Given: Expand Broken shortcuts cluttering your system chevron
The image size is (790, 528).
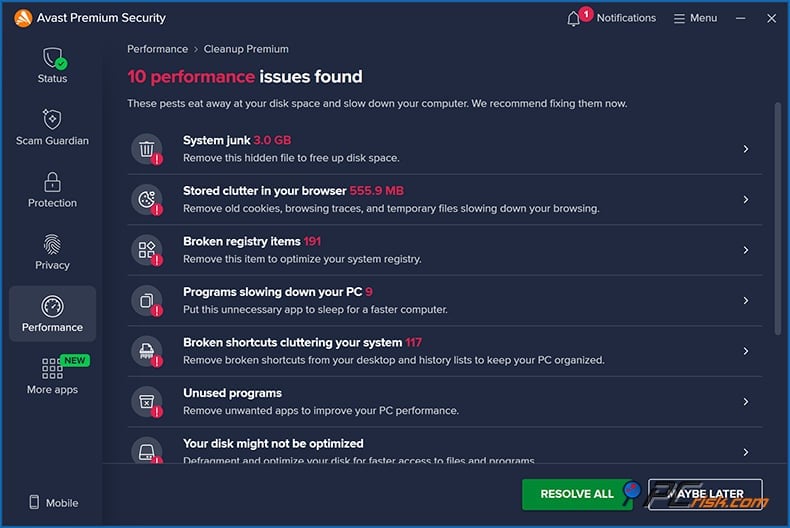Looking at the screenshot, I should pyautogui.click(x=746, y=351).
